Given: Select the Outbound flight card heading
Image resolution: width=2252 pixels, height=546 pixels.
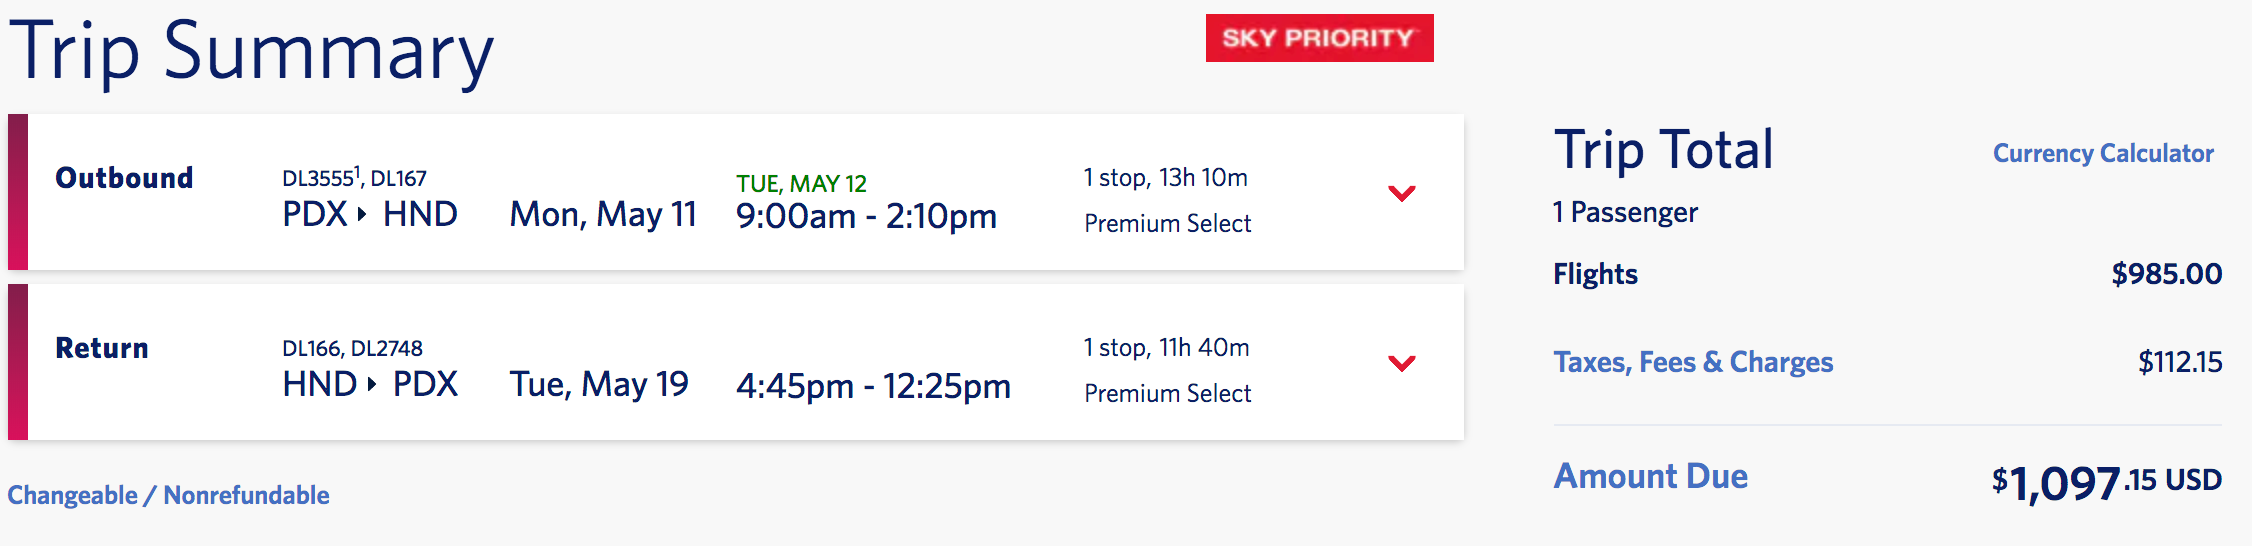Looking at the screenshot, I should click(x=124, y=178).
